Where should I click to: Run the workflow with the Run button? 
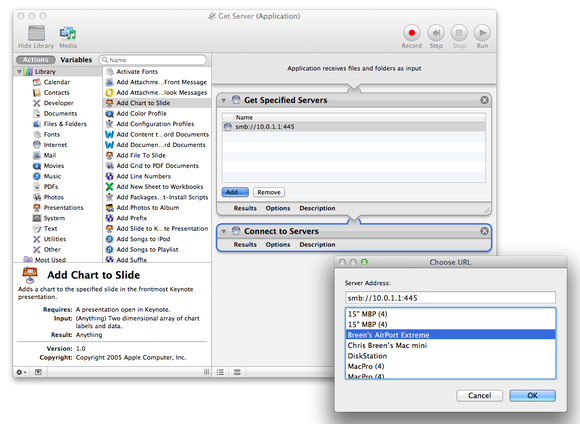pos(482,33)
